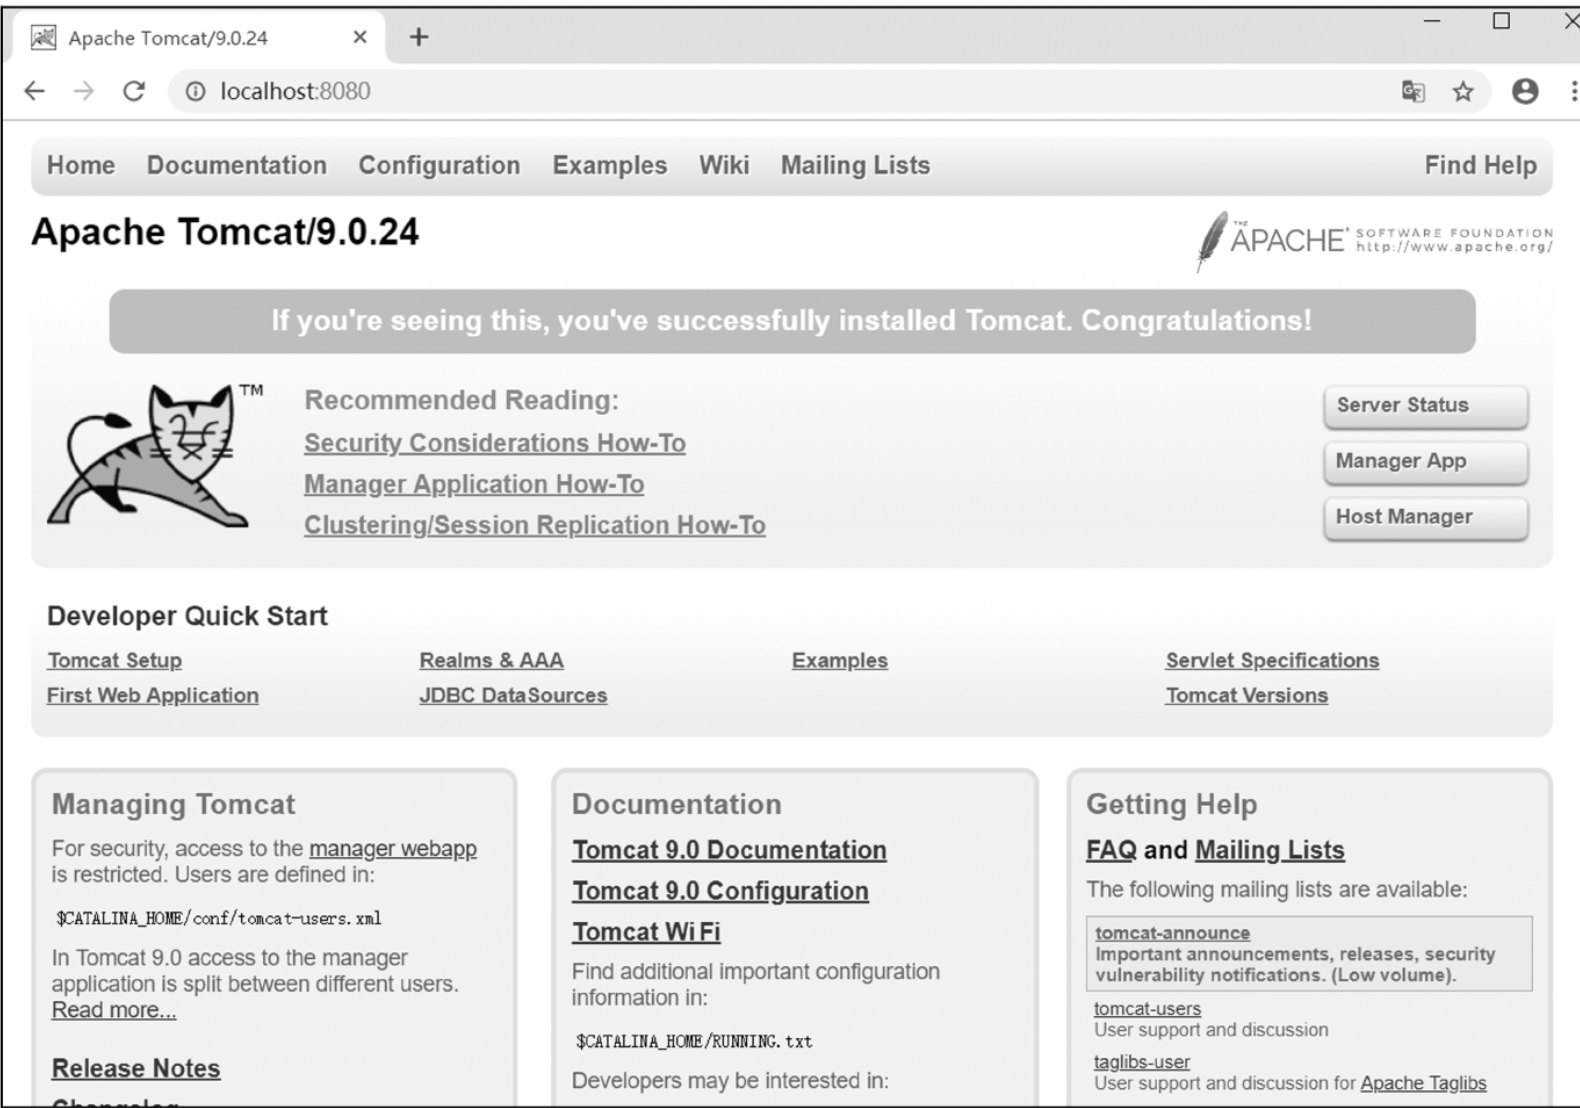Open the First Web Application link
This screenshot has height=1108, width=1580.
click(x=152, y=695)
